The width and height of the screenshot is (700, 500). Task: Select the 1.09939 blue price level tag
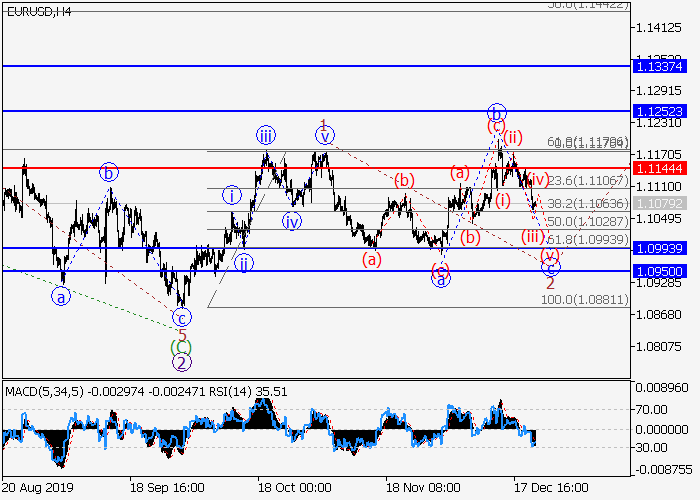point(659,248)
